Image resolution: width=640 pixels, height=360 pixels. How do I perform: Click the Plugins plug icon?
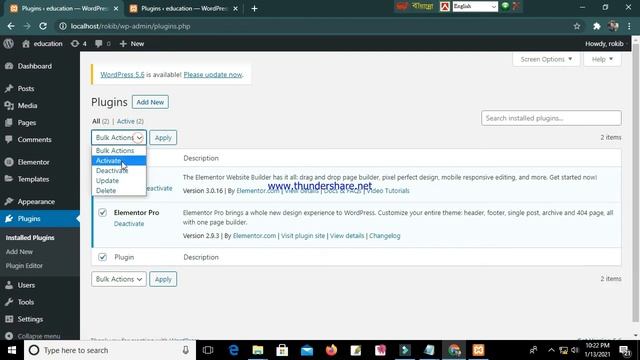(9, 219)
